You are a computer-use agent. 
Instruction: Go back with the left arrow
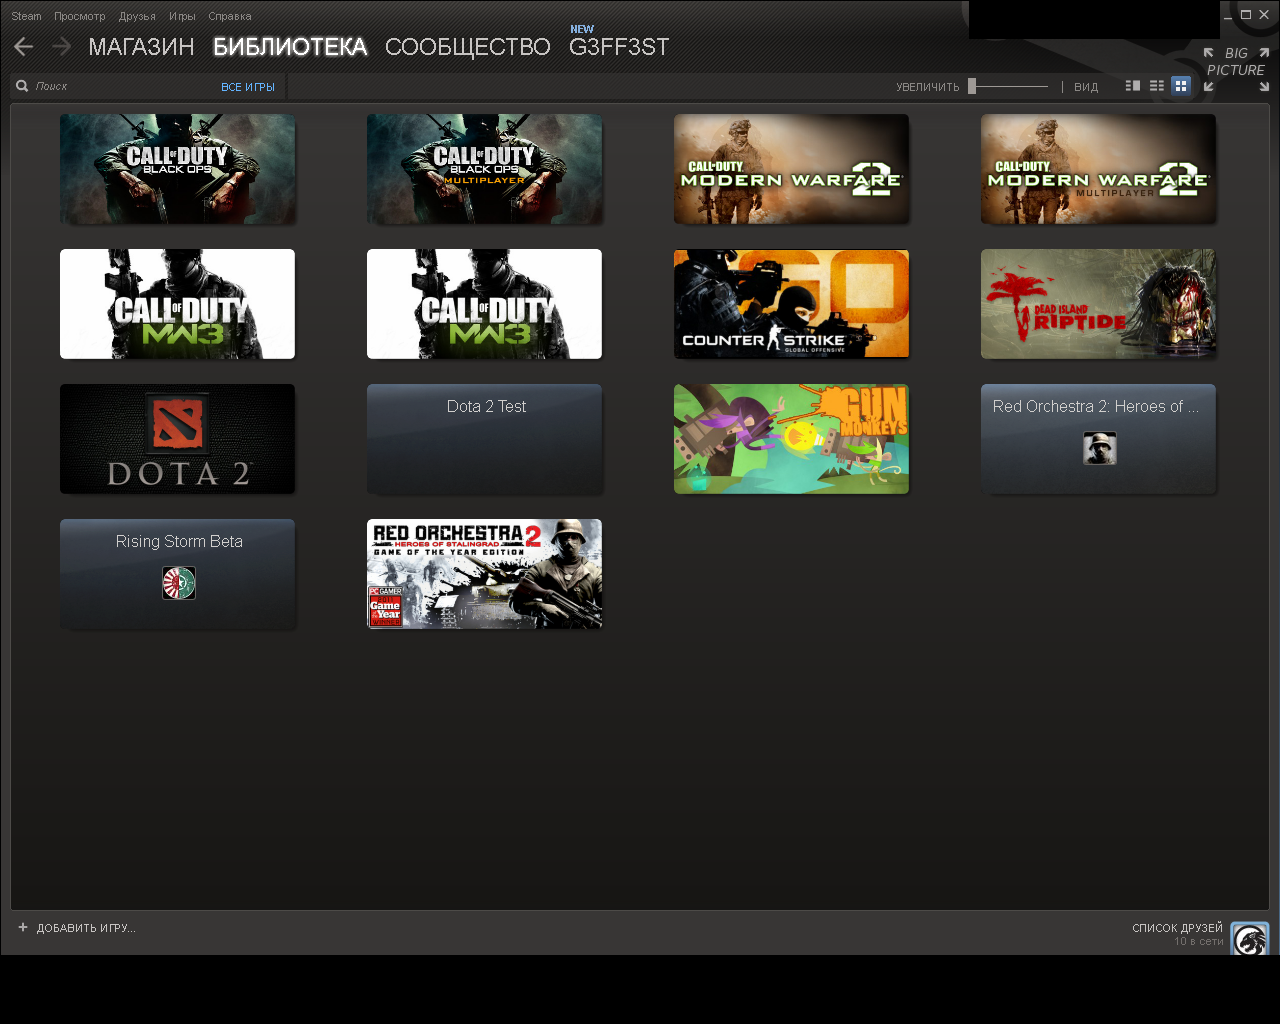pos(23,47)
